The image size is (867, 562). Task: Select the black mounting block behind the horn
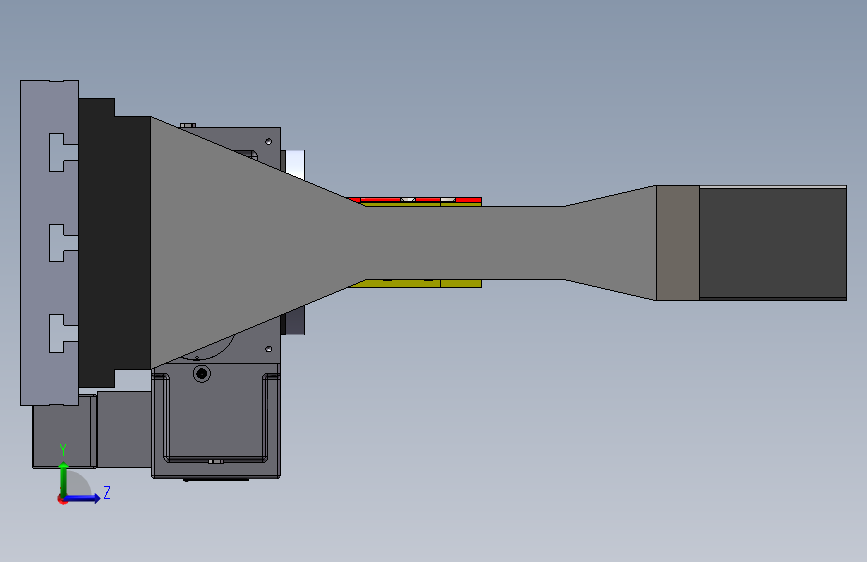114,243
